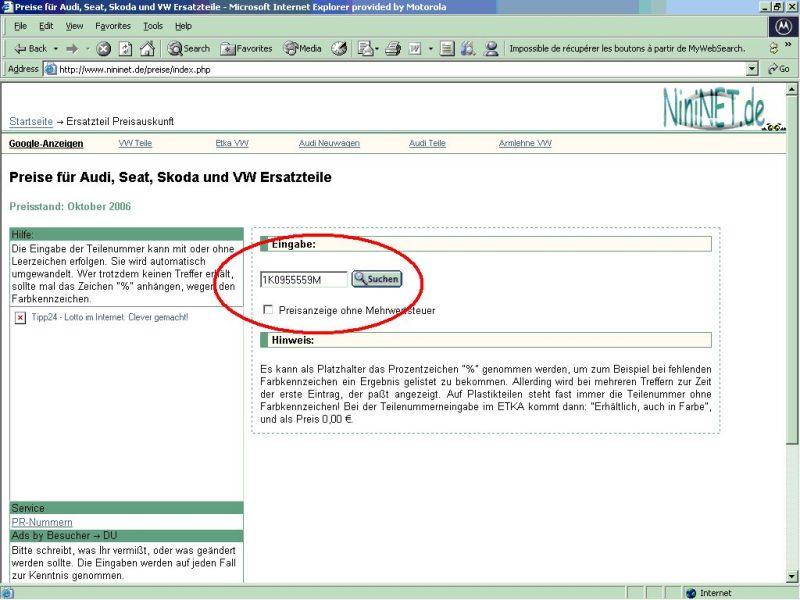Toggle 'Preisanzeige ohne Mehrwertsteuer' checkbox
The height and width of the screenshot is (600, 800).
268,309
